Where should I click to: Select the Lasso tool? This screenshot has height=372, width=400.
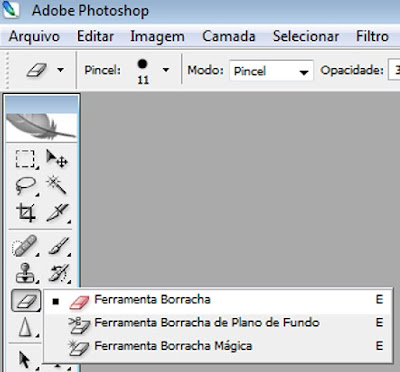pyautogui.click(x=25, y=185)
